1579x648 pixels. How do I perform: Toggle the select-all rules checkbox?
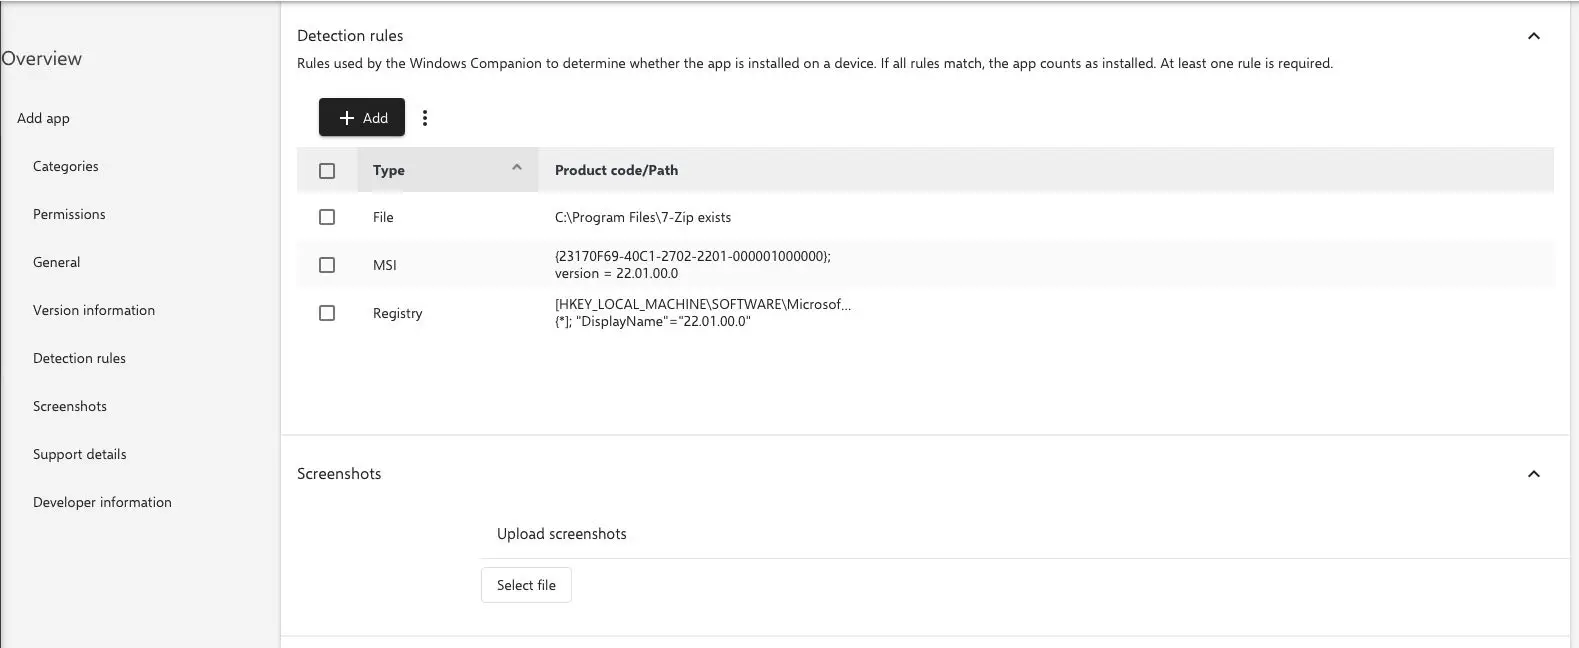pyautogui.click(x=327, y=171)
